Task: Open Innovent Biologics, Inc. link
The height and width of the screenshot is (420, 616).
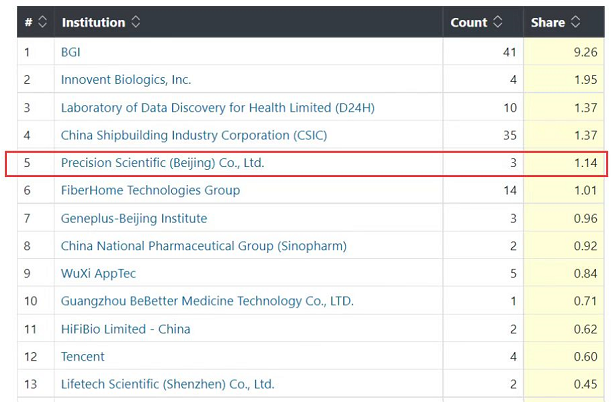Action: (x=126, y=80)
